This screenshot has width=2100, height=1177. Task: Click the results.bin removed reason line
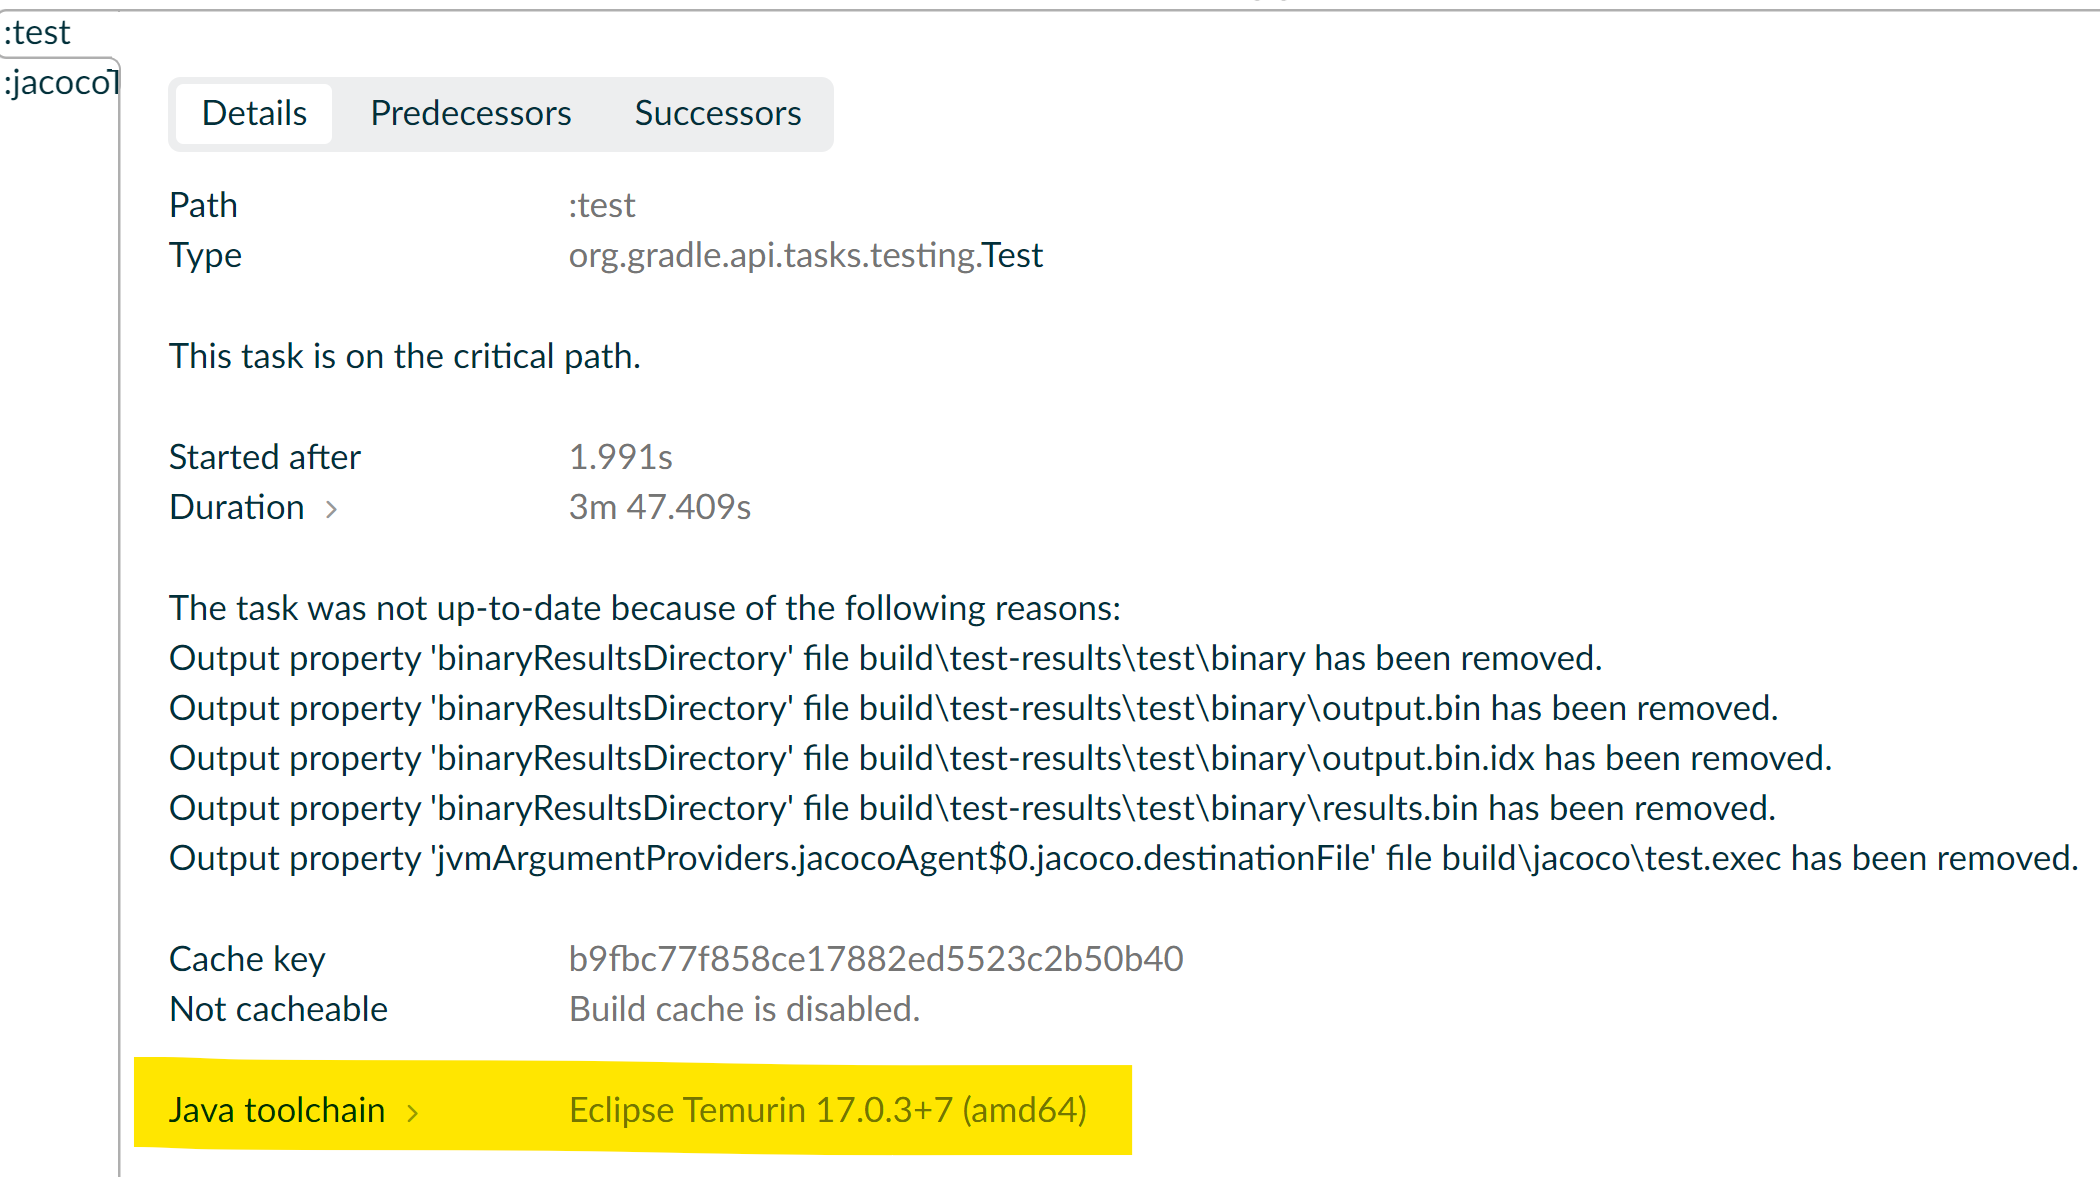[x=971, y=808]
